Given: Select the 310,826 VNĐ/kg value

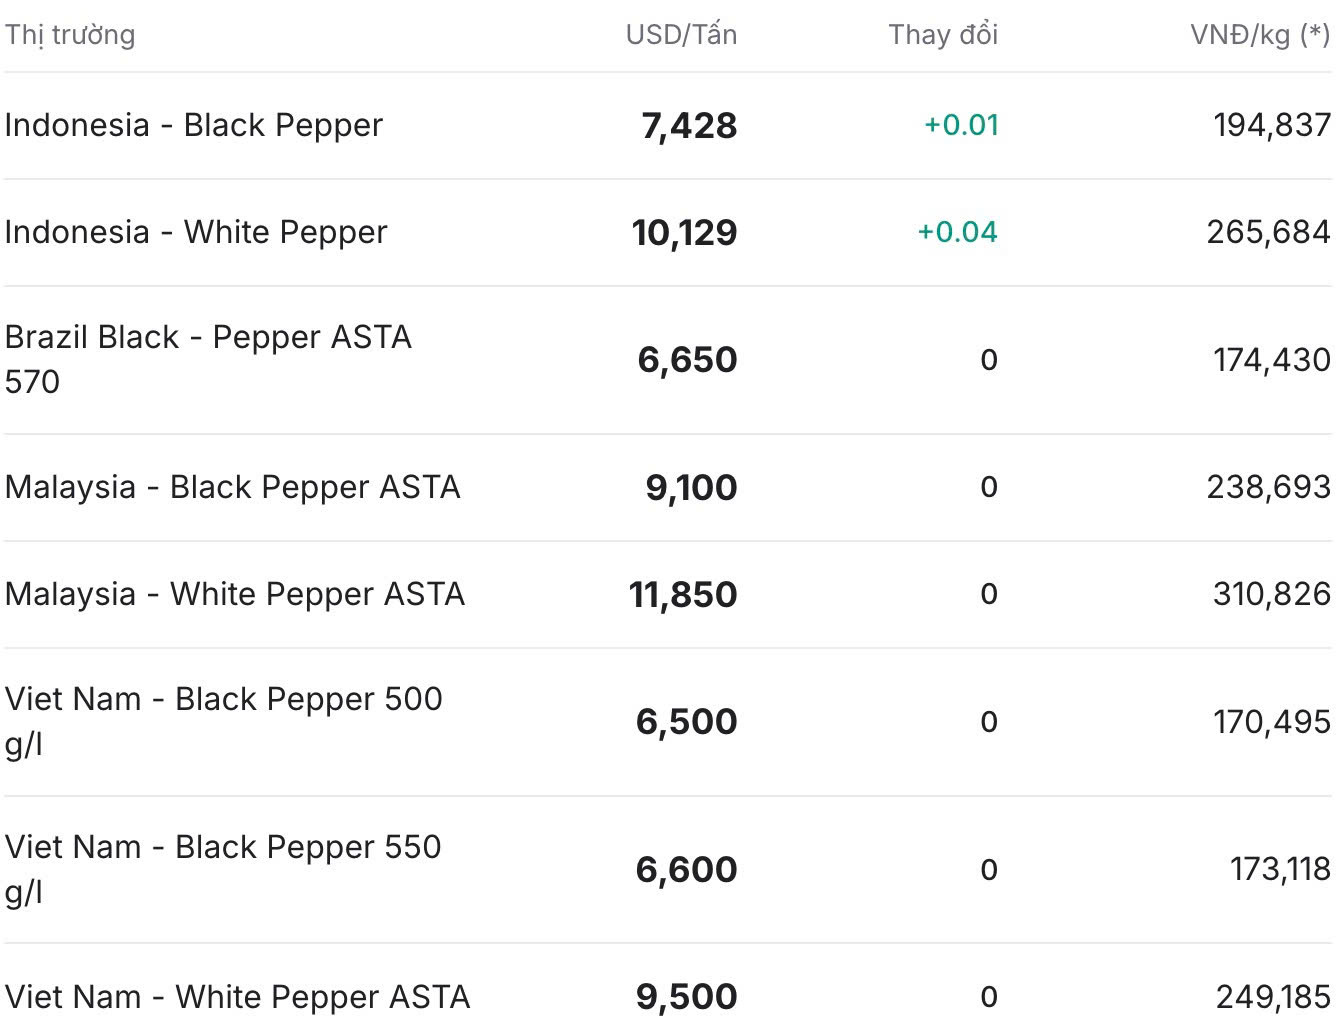Looking at the screenshot, I should [x=1272, y=594].
